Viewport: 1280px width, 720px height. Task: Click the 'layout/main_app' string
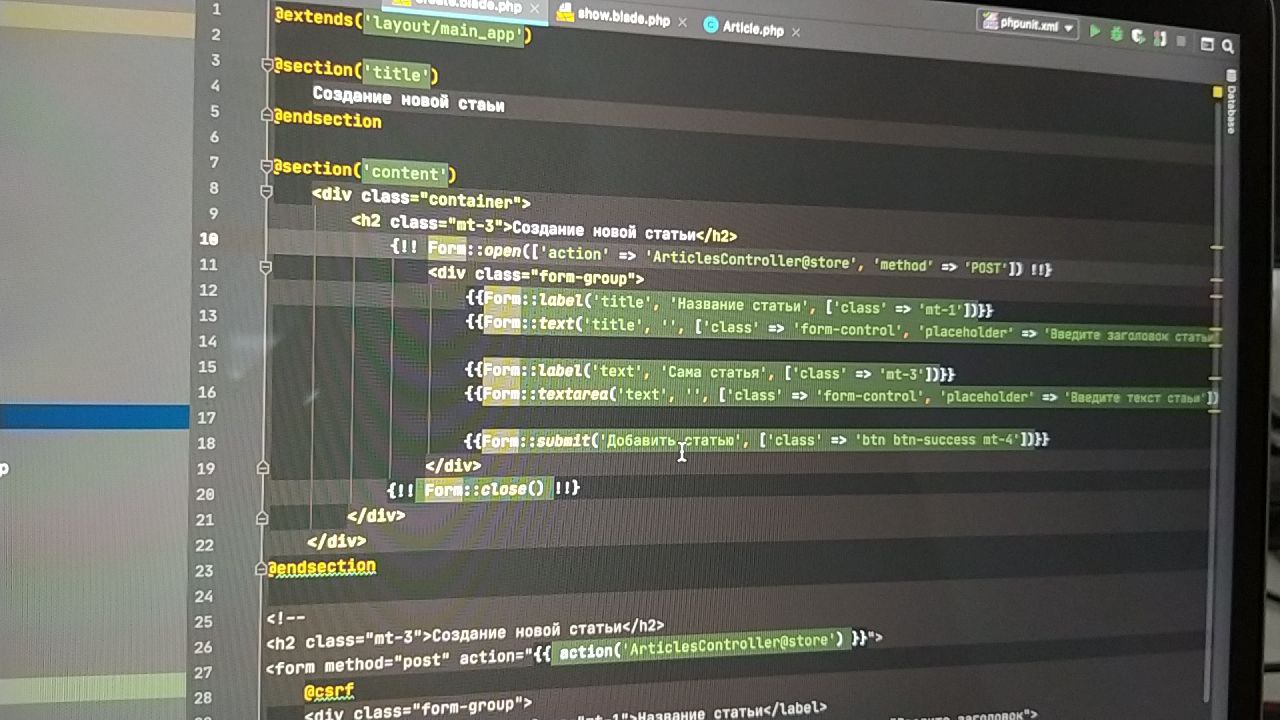point(443,32)
